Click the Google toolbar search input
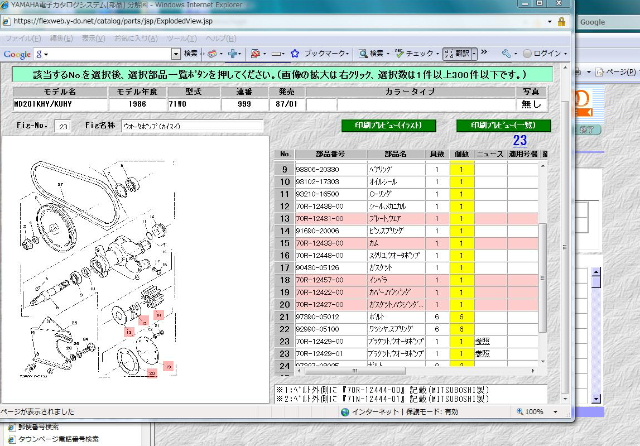 [103, 54]
